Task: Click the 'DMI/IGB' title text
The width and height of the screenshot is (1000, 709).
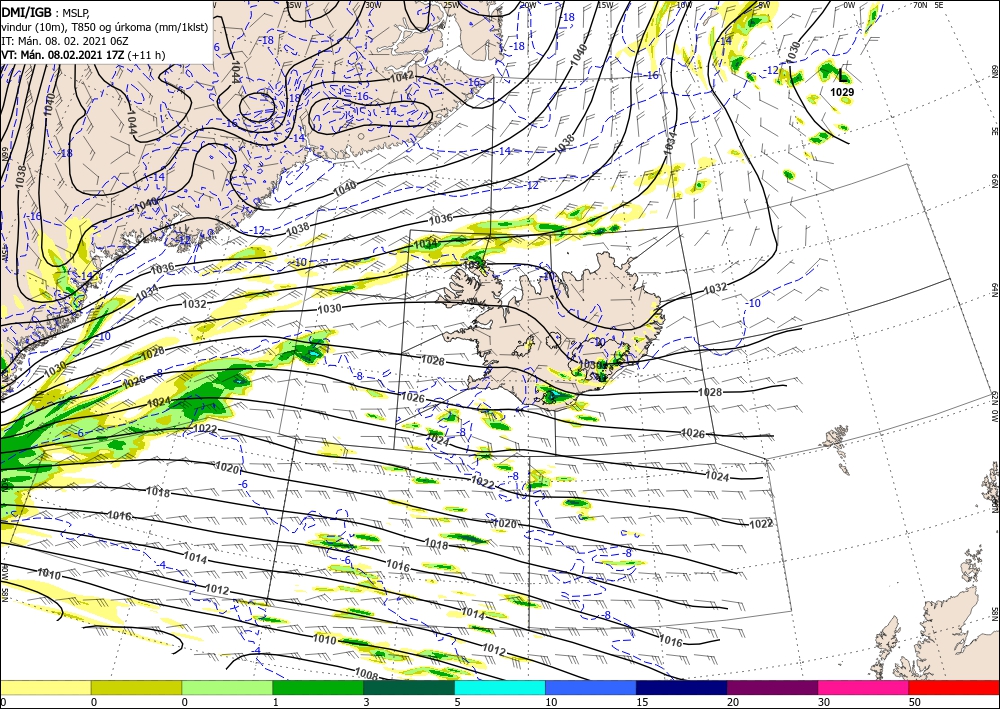Action: coord(27,12)
